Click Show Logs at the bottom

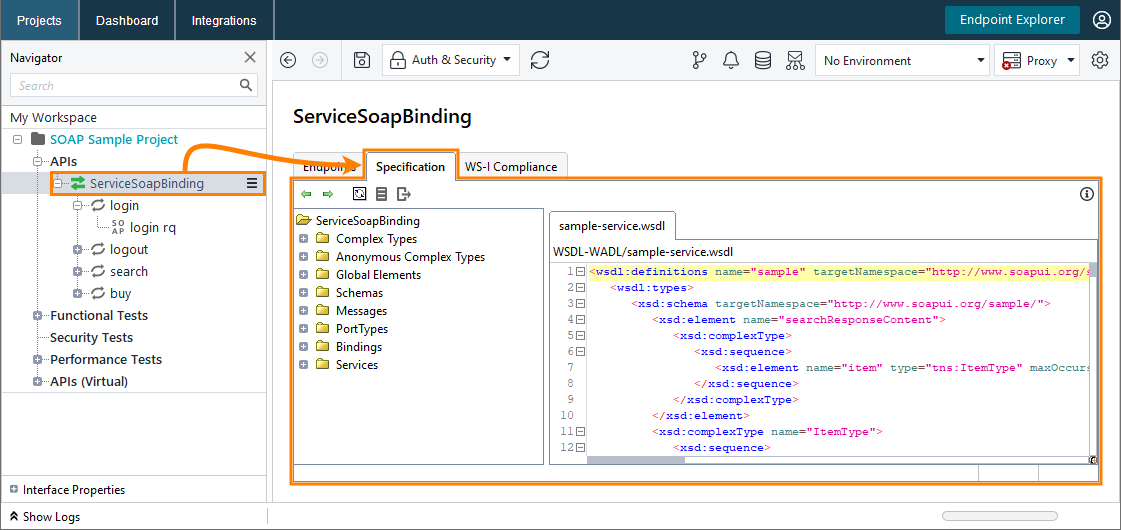(x=51, y=517)
